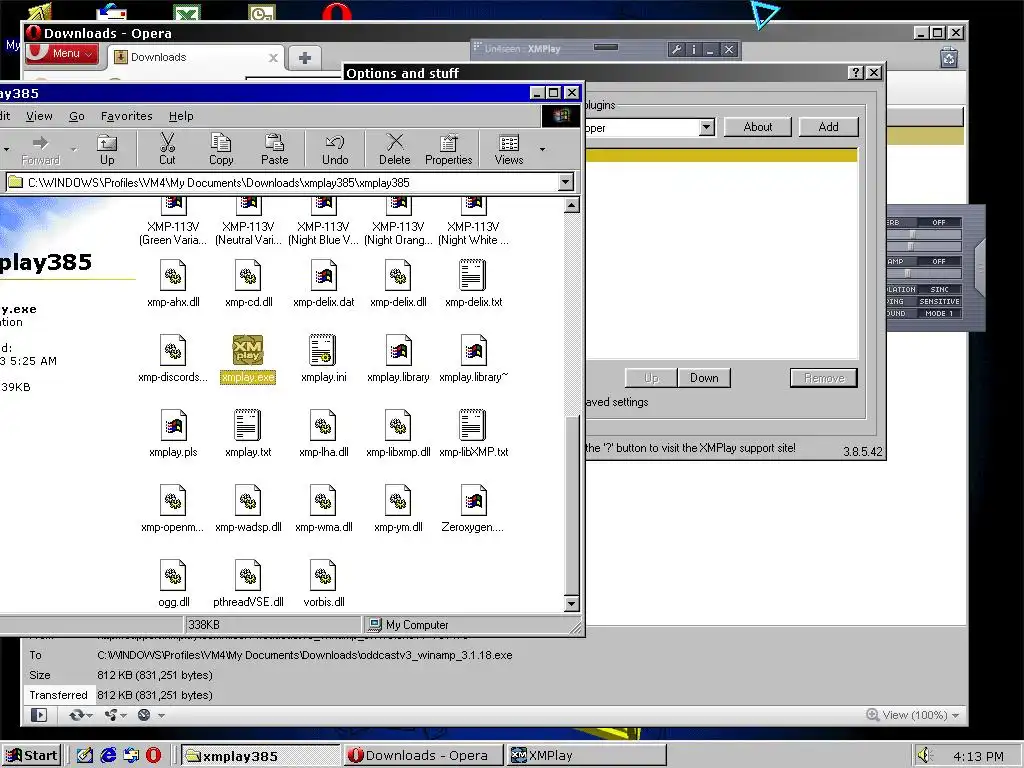Click the taskbar volume speaker icon
1024x768 pixels.
(923, 756)
